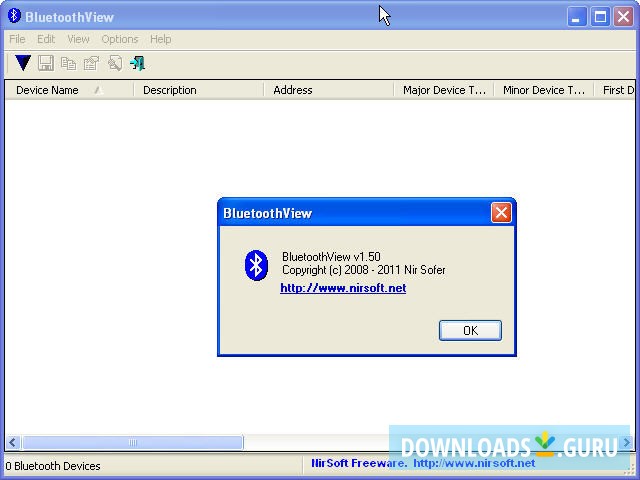The width and height of the screenshot is (640, 480).
Task: Click the blue triangle toolbar icon
Action: click(23, 63)
